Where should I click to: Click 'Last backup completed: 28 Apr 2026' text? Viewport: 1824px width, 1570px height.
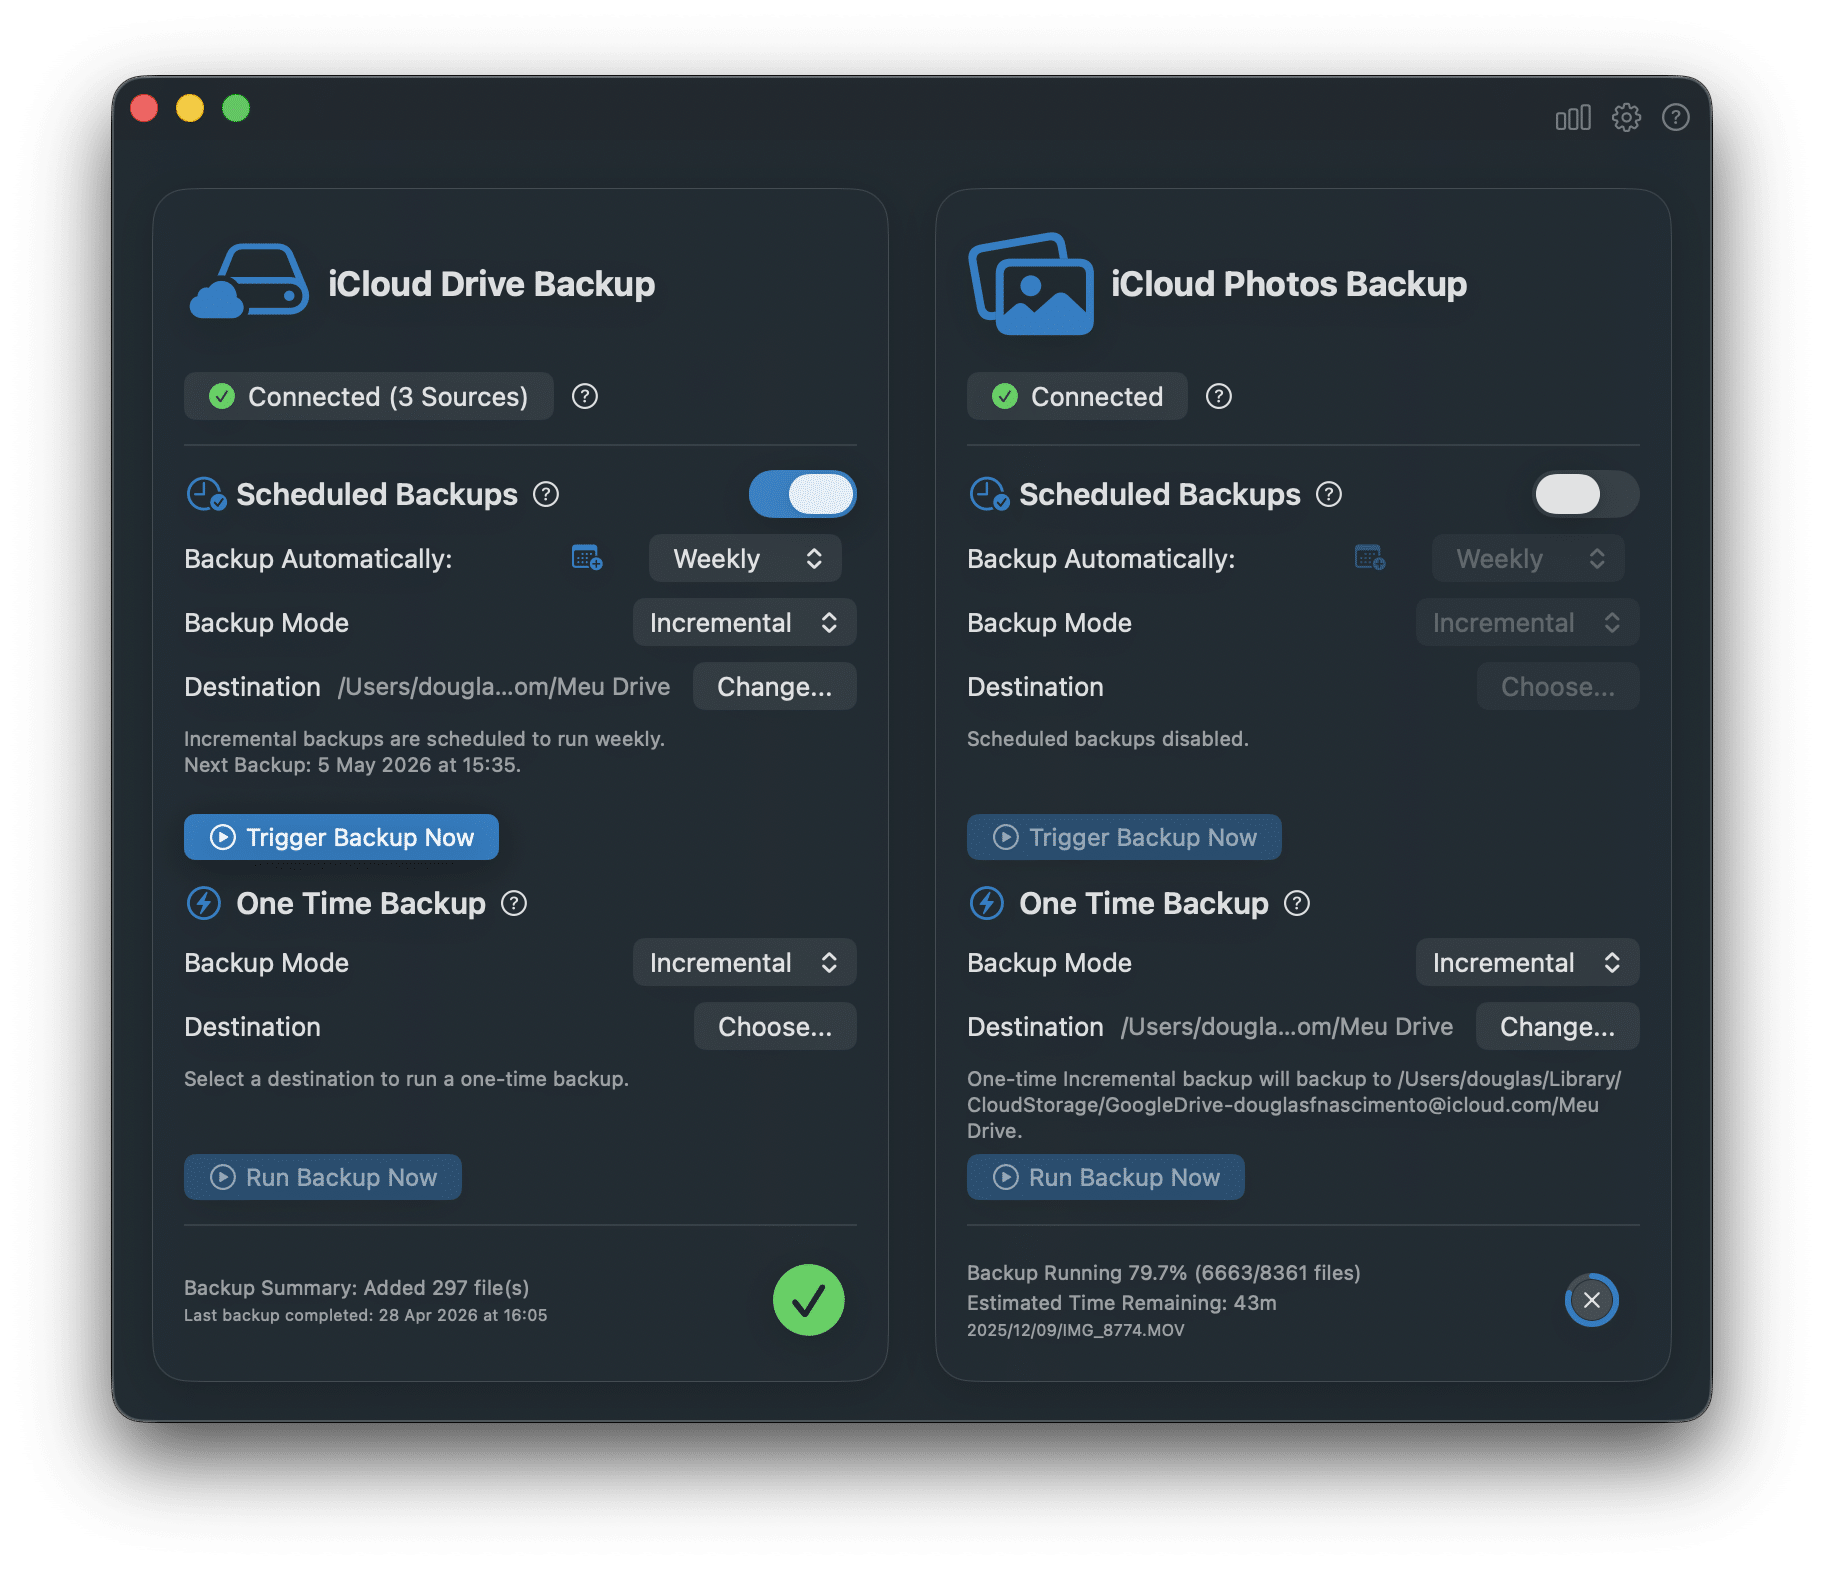tap(366, 1315)
